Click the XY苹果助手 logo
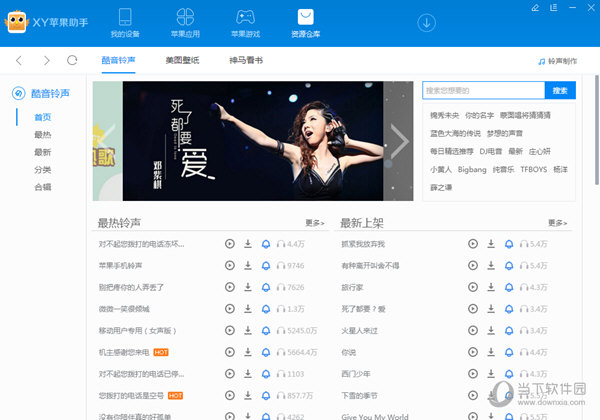The height and width of the screenshot is (420, 600). pos(46,22)
